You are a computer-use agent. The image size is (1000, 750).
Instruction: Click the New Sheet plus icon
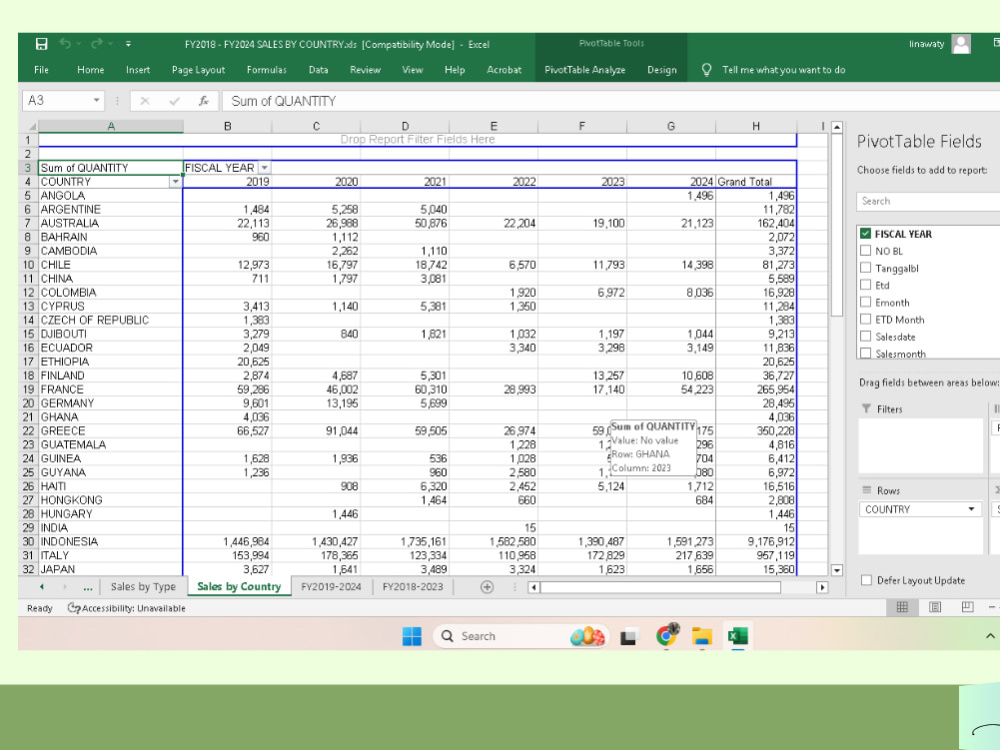click(x=487, y=587)
